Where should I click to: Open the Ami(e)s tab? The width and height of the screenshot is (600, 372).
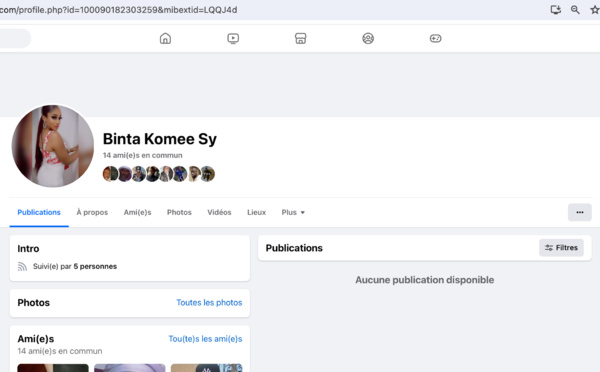(x=137, y=212)
